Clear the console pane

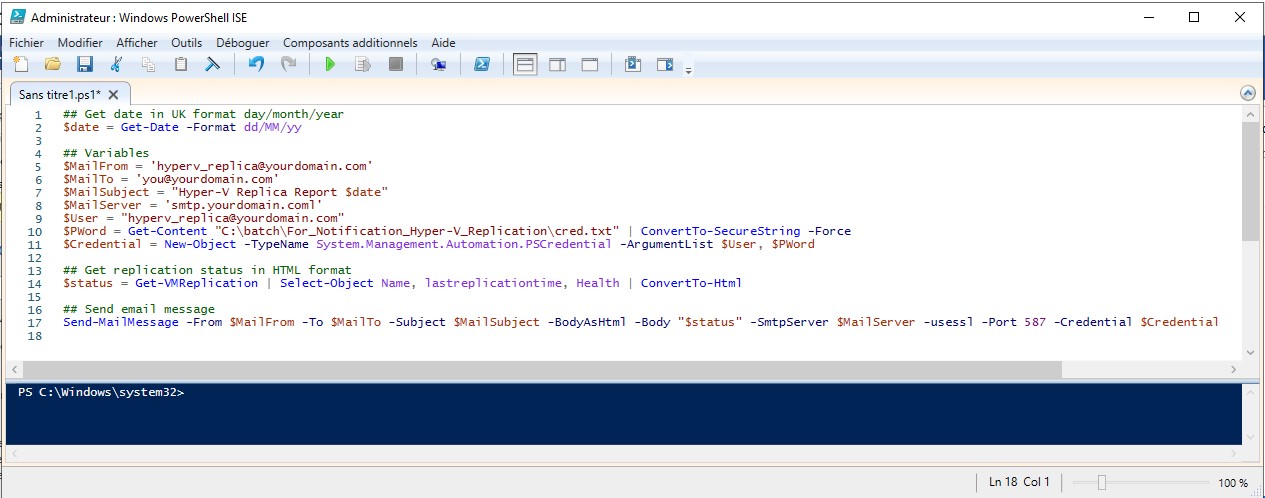[x=212, y=65]
